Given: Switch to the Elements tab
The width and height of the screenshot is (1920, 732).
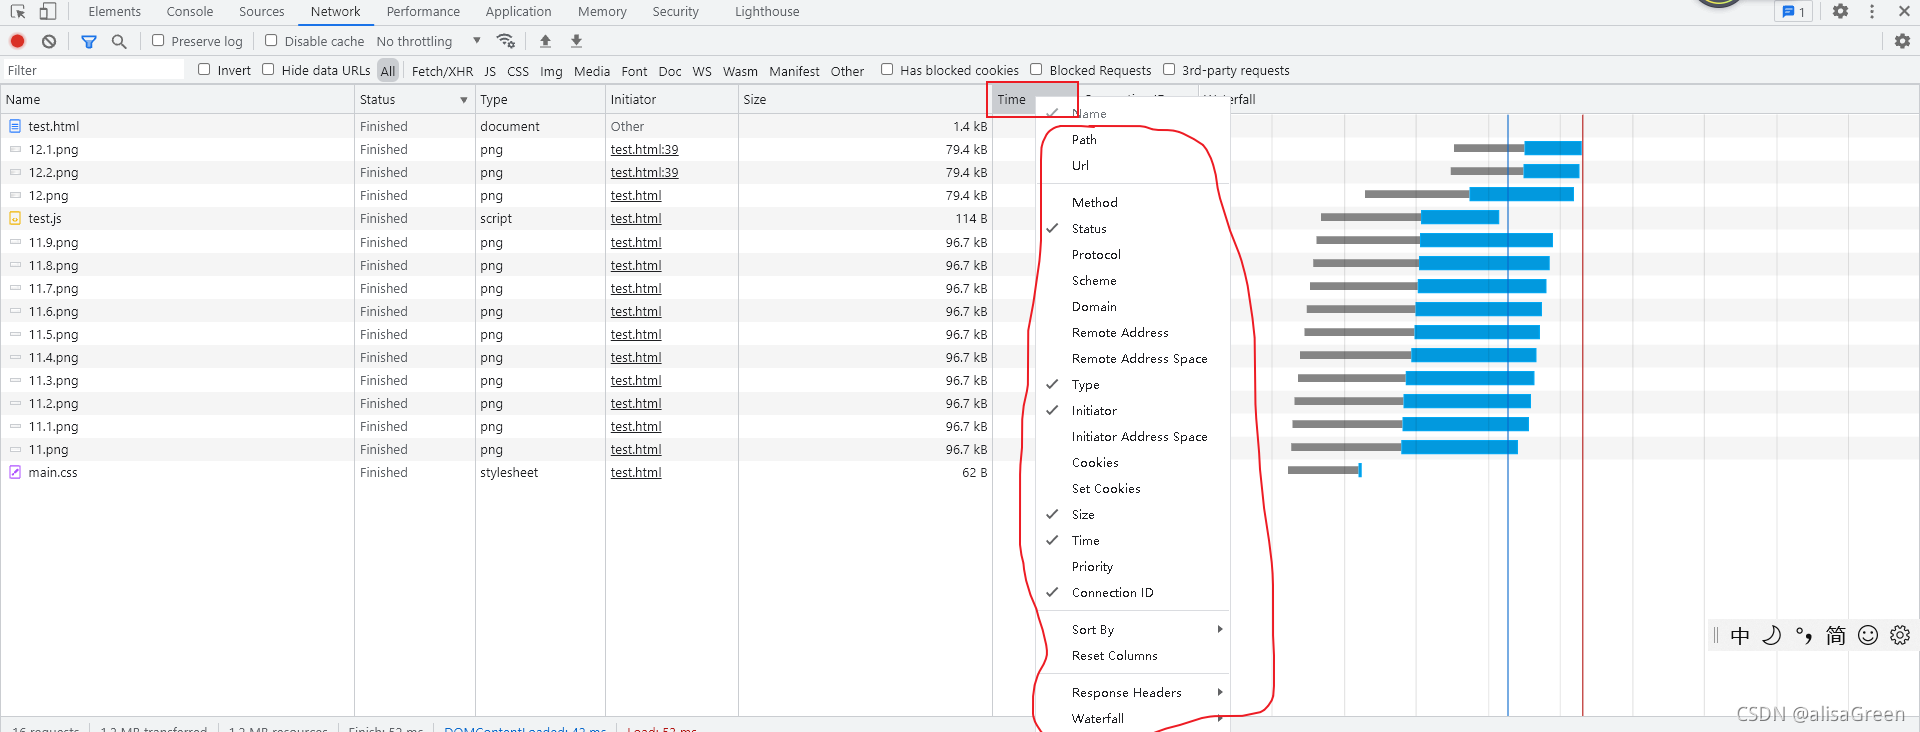Looking at the screenshot, I should pos(115,12).
